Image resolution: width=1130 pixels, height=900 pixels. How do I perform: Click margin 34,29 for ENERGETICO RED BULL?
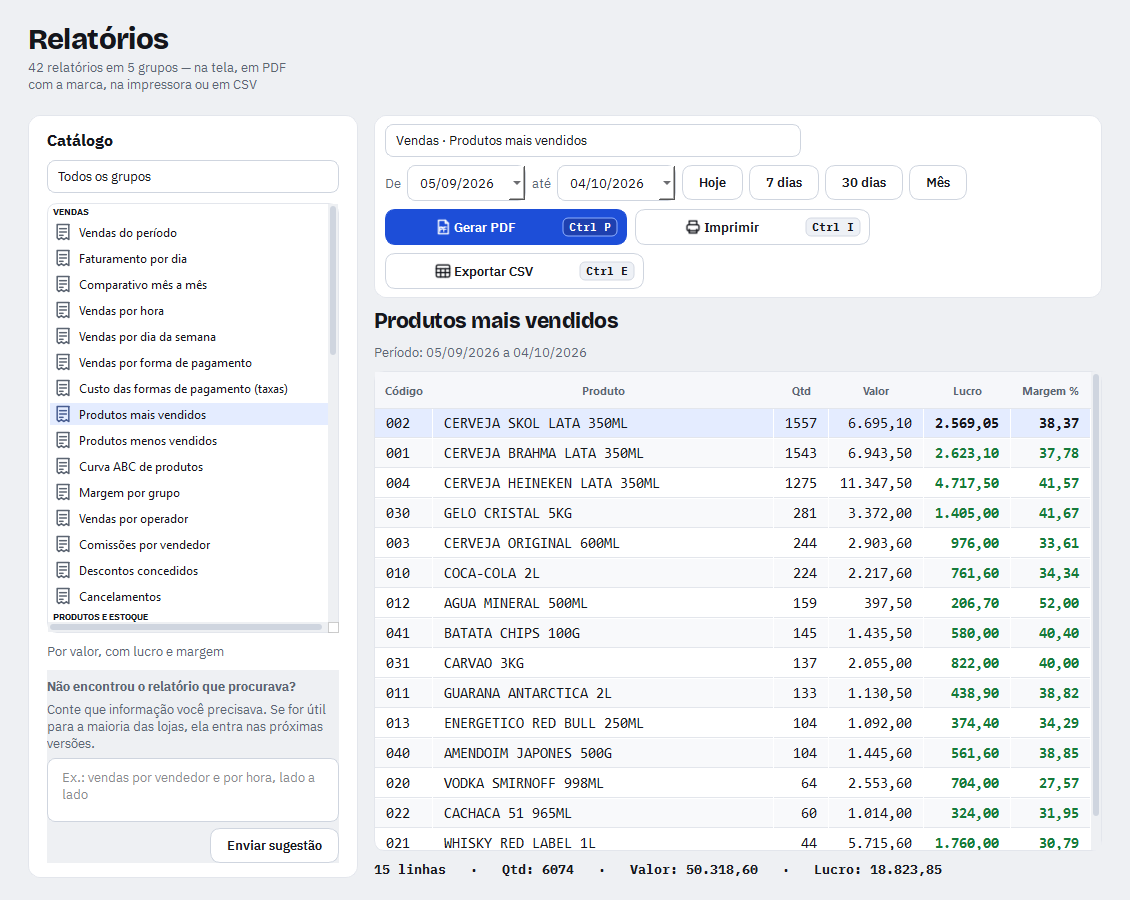click(1051, 723)
